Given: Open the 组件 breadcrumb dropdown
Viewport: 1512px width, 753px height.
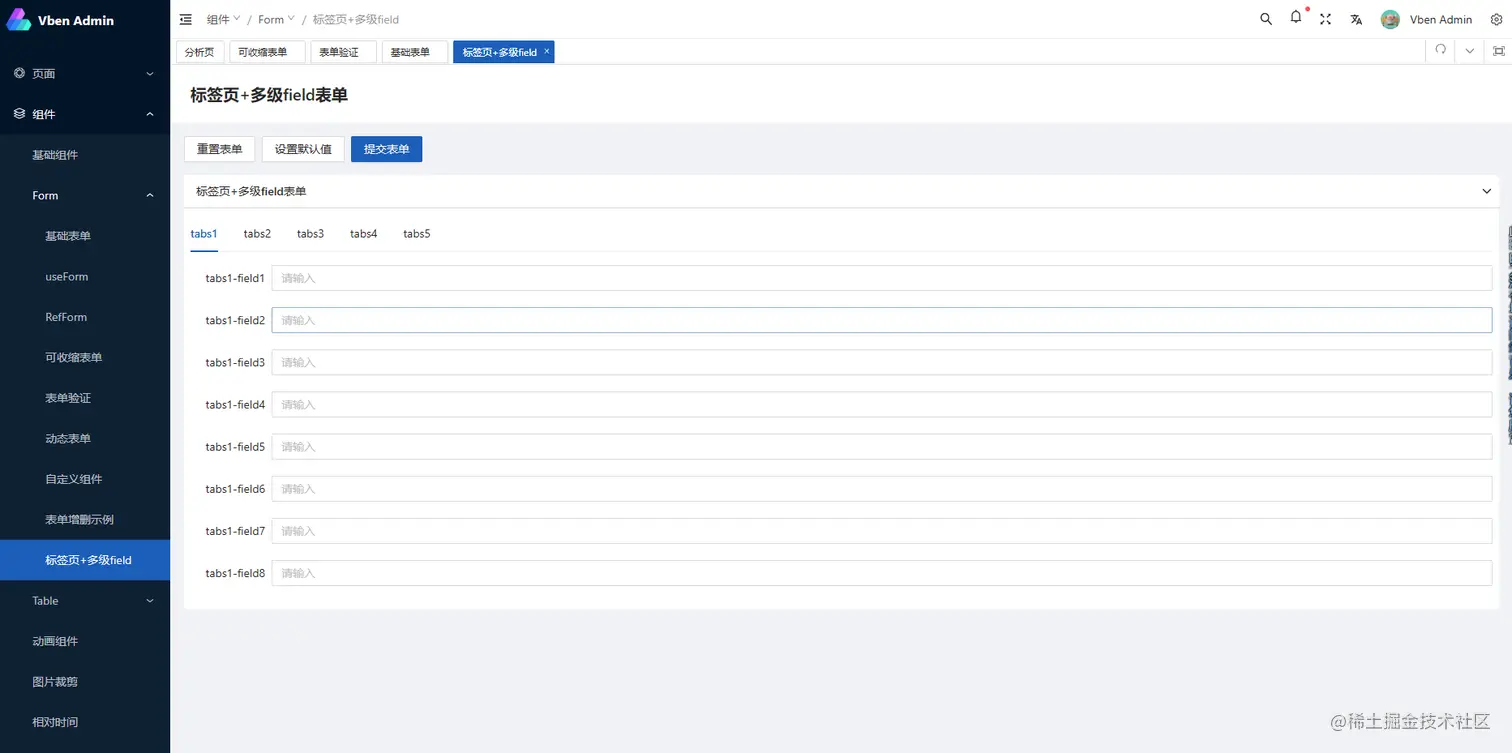Looking at the screenshot, I should pyautogui.click(x=223, y=19).
